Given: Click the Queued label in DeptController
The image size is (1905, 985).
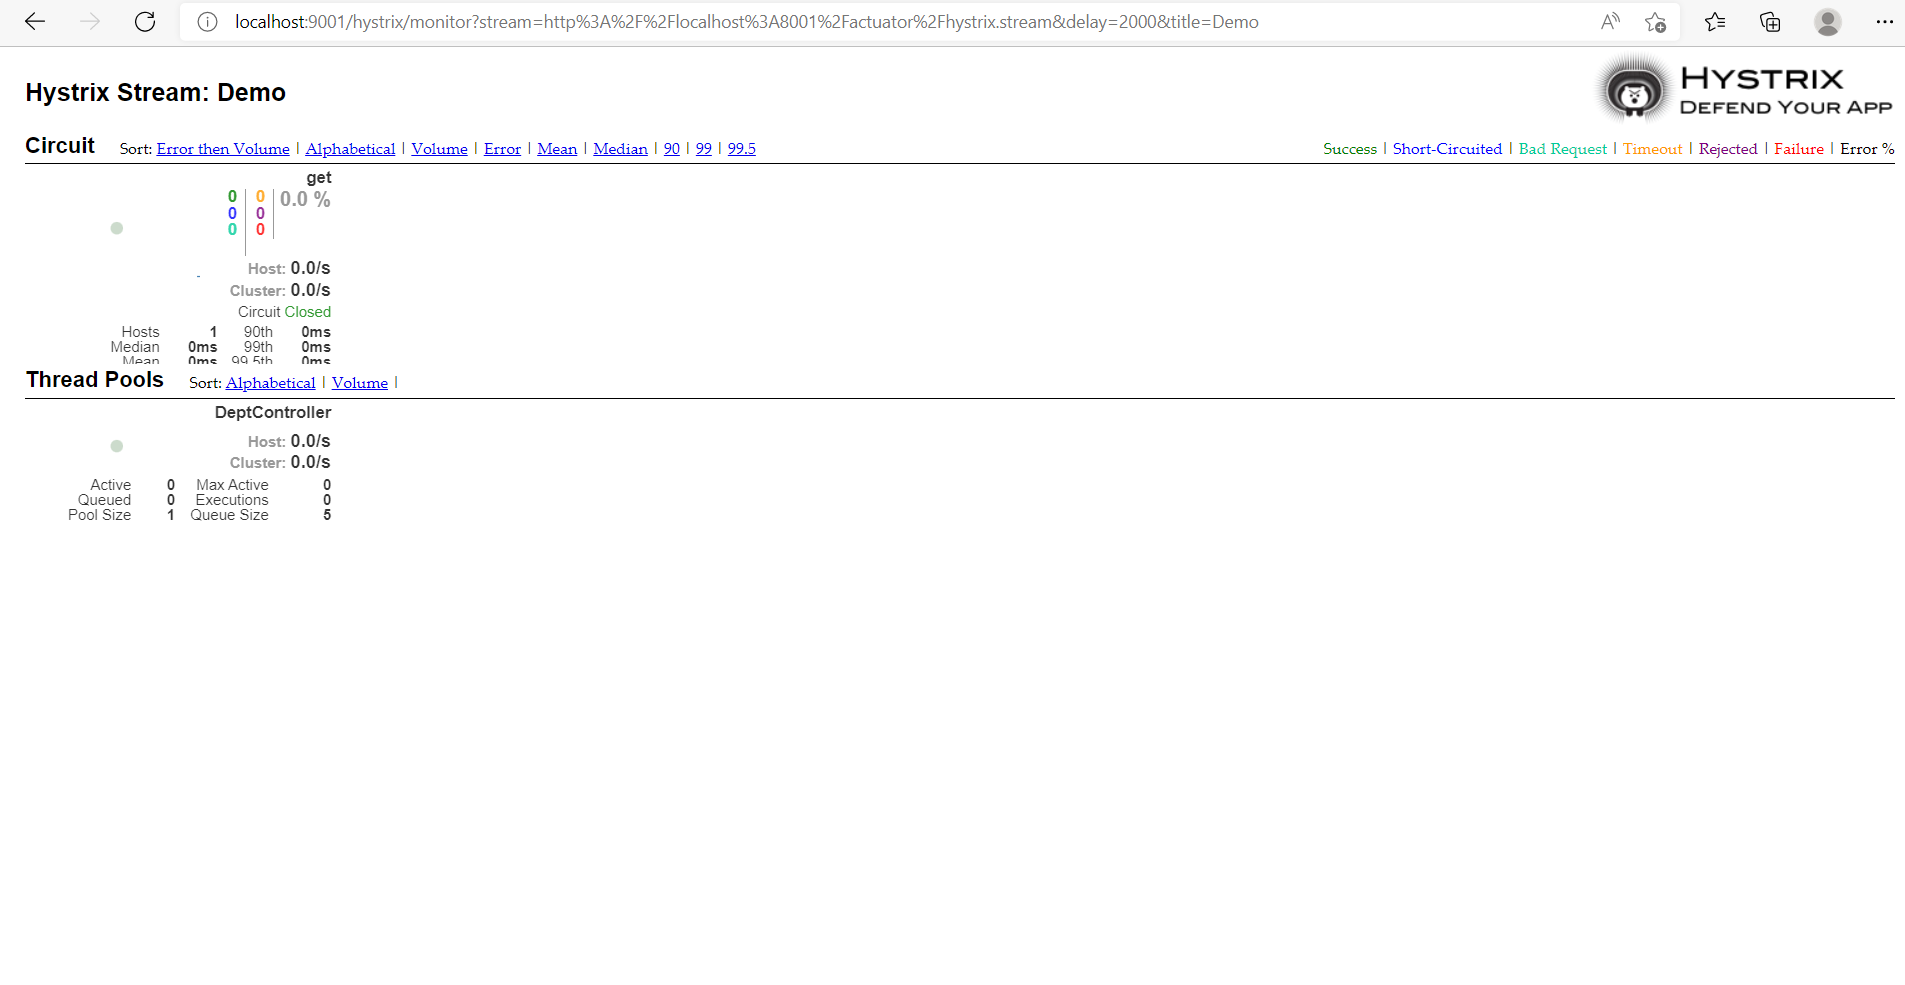Looking at the screenshot, I should click(105, 500).
